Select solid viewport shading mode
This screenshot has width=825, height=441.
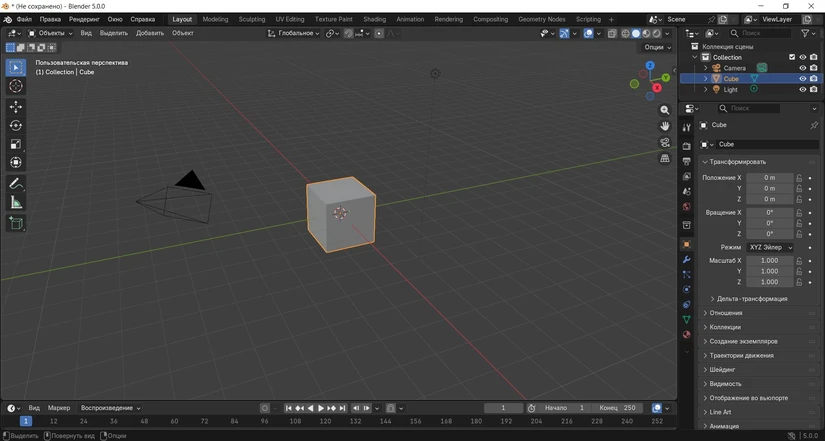(x=636, y=33)
